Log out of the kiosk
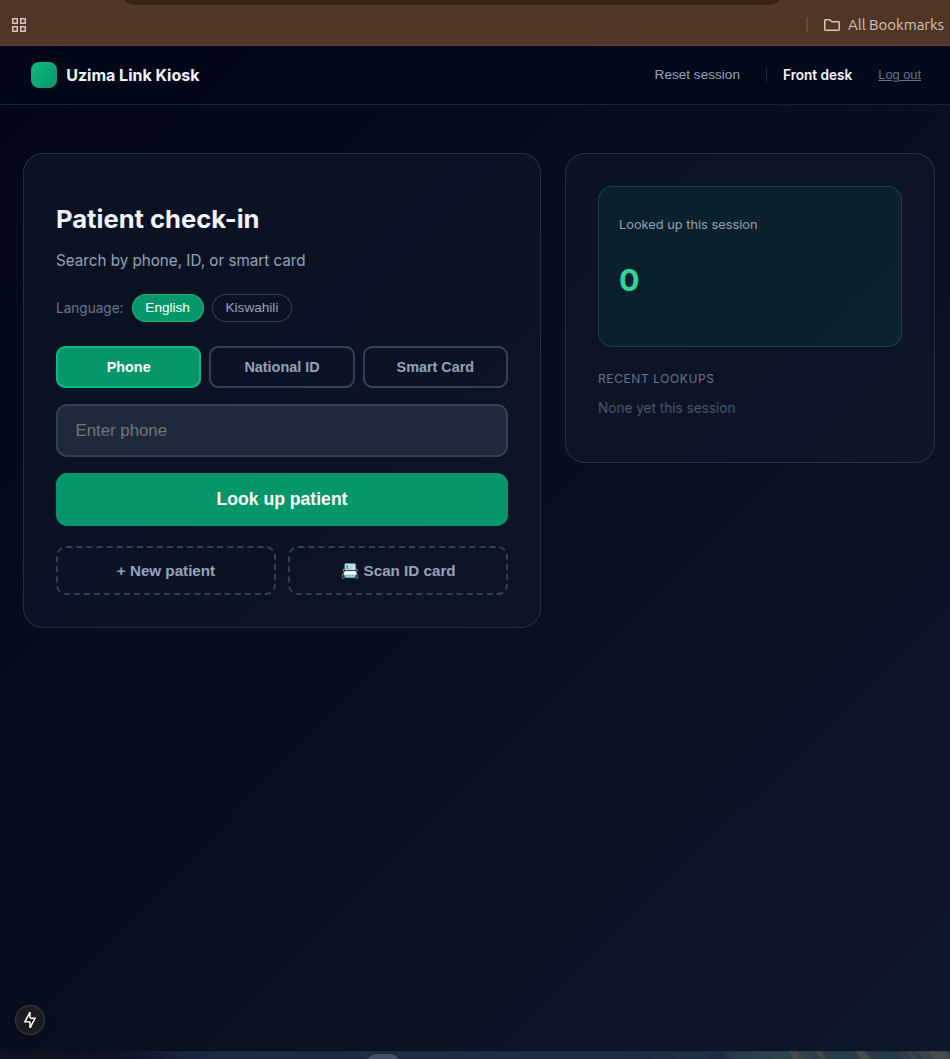 coord(899,75)
